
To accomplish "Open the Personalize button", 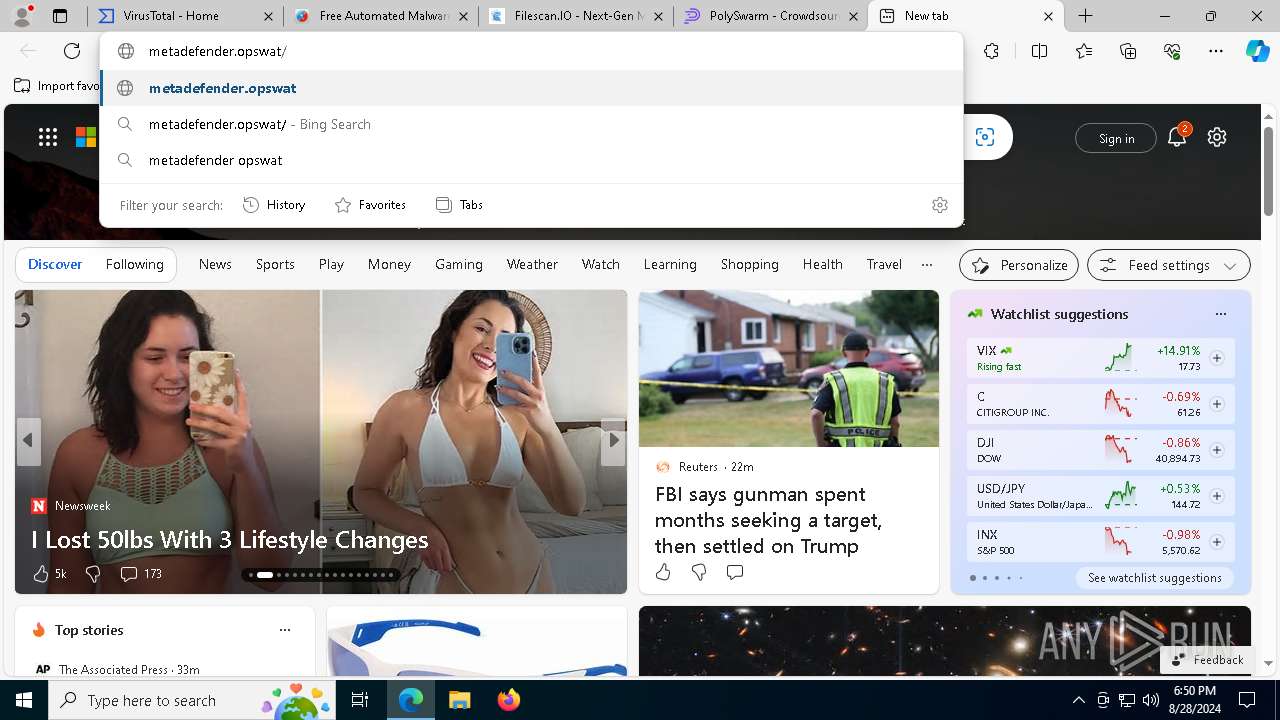I will pyautogui.click(x=1019, y=265).
